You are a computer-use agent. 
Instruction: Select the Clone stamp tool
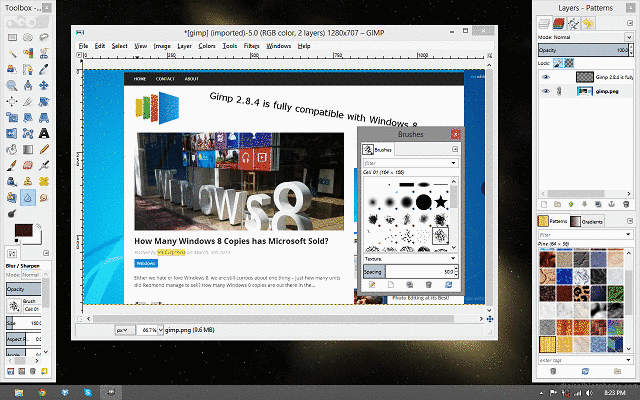28,181
